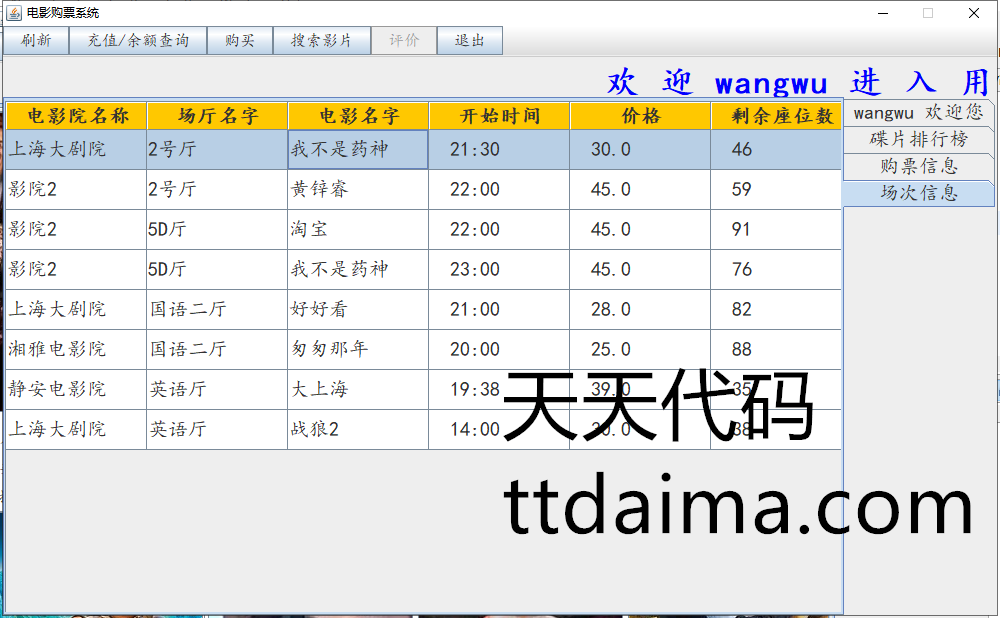Click the 战狼2 movie cell

click(x=357, y=430)
